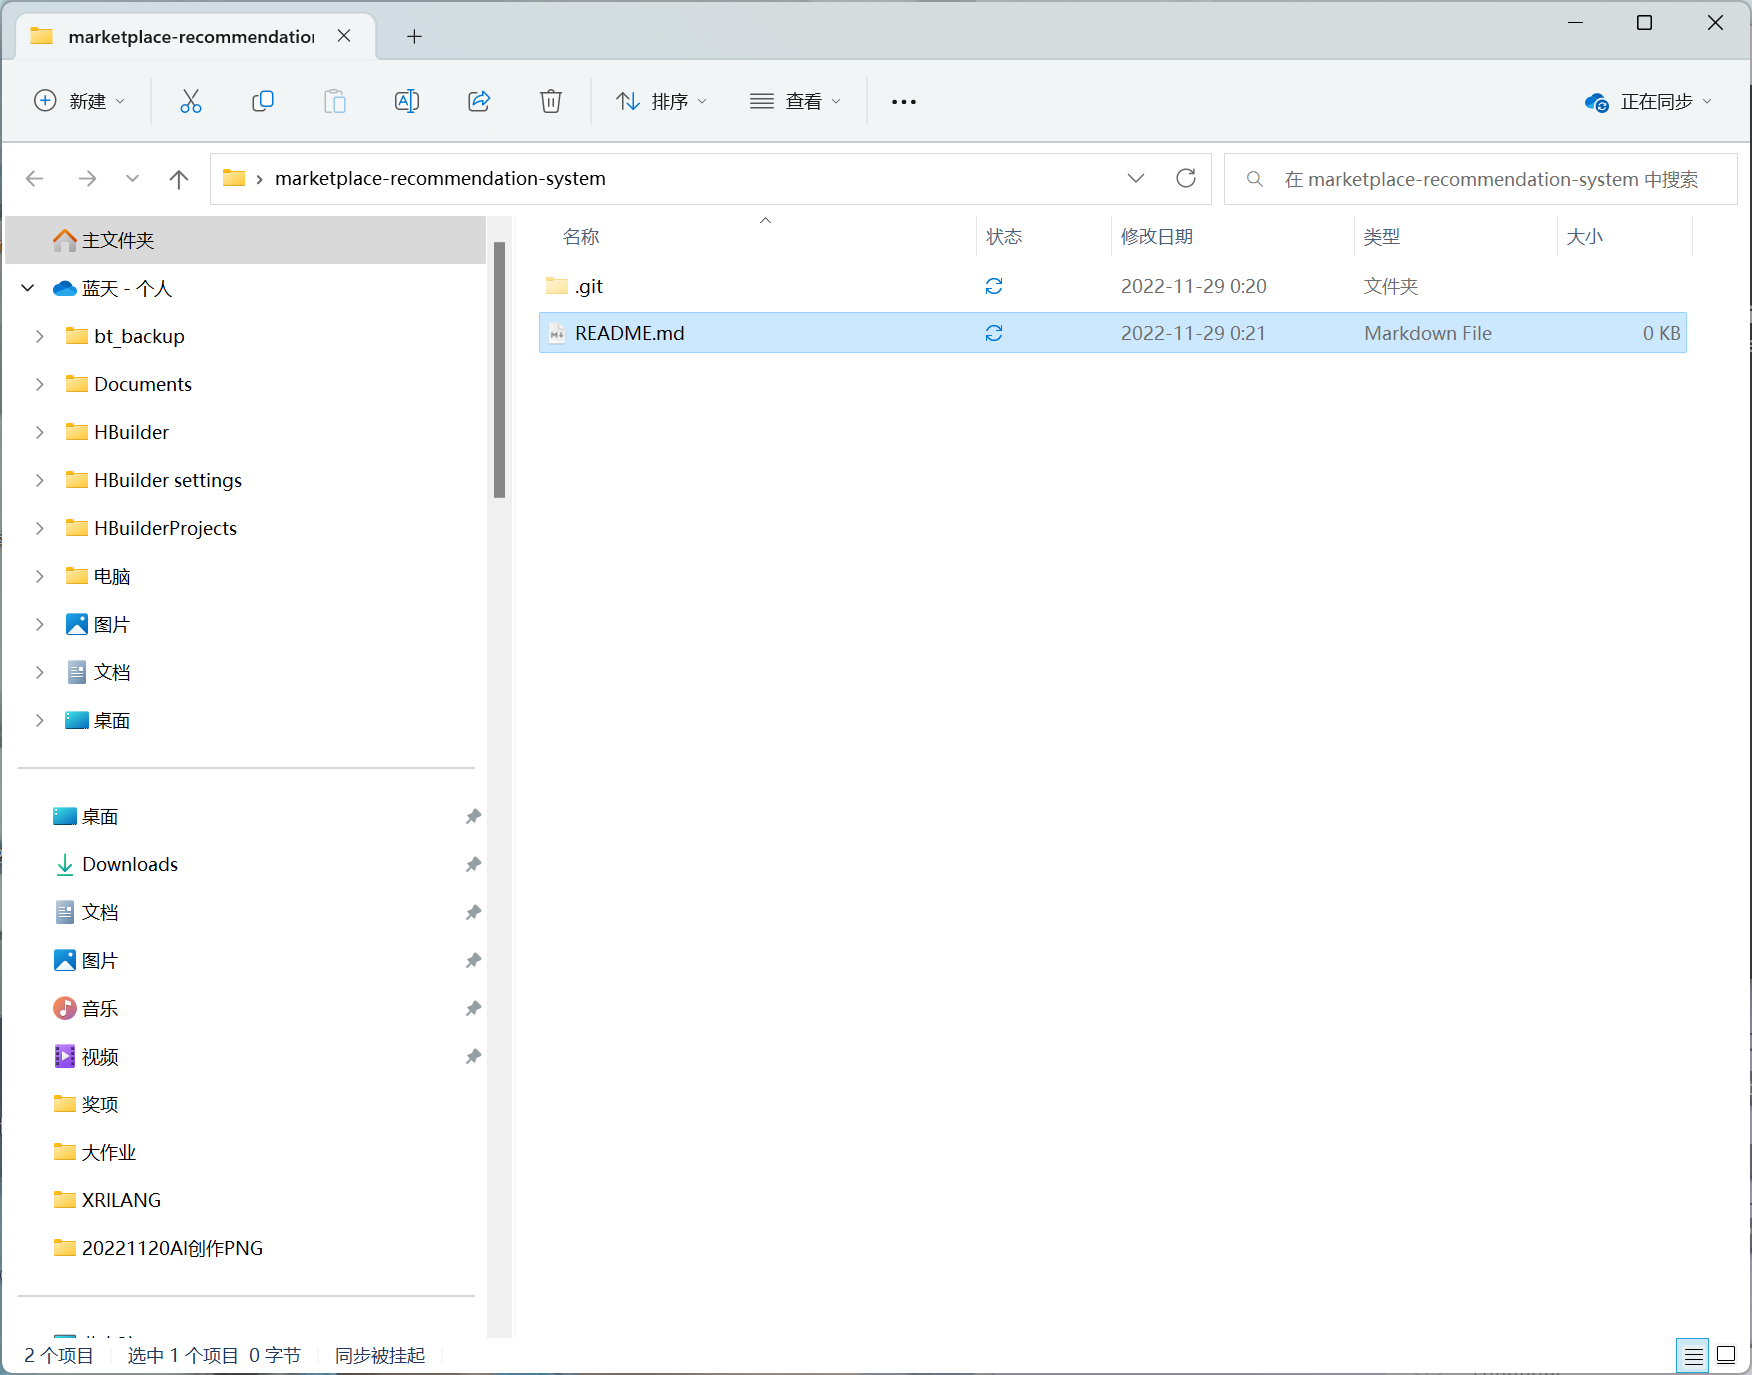Click the Cut scissors icon
Screen dimensions: 1752x1375
pyautogui.click(x=190, y=101)
